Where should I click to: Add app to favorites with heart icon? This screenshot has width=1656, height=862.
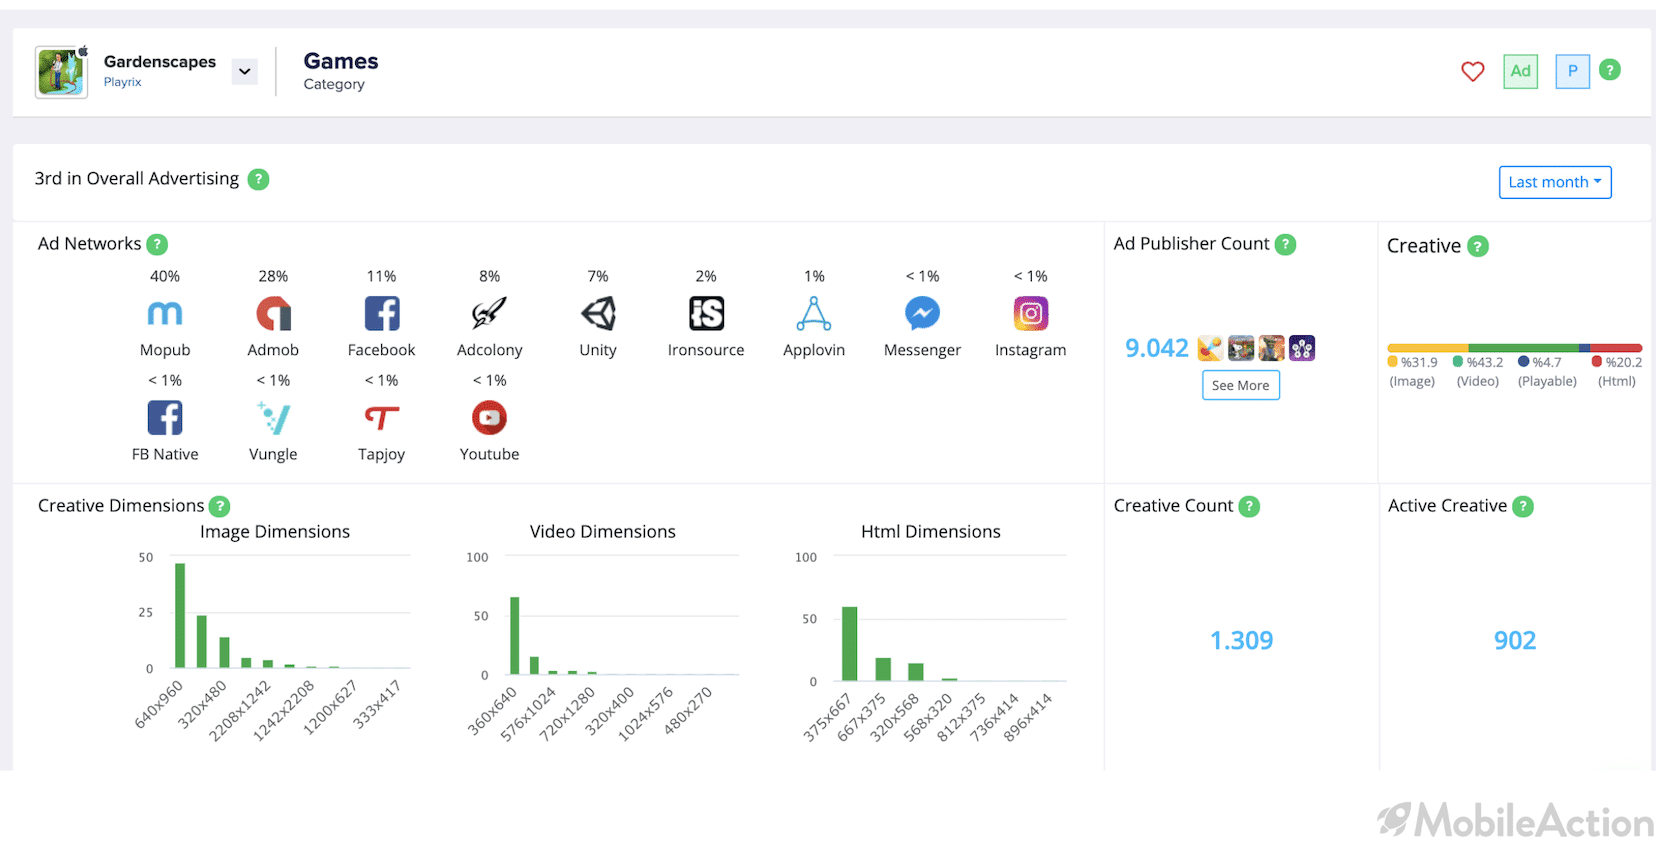[1472, 71]
